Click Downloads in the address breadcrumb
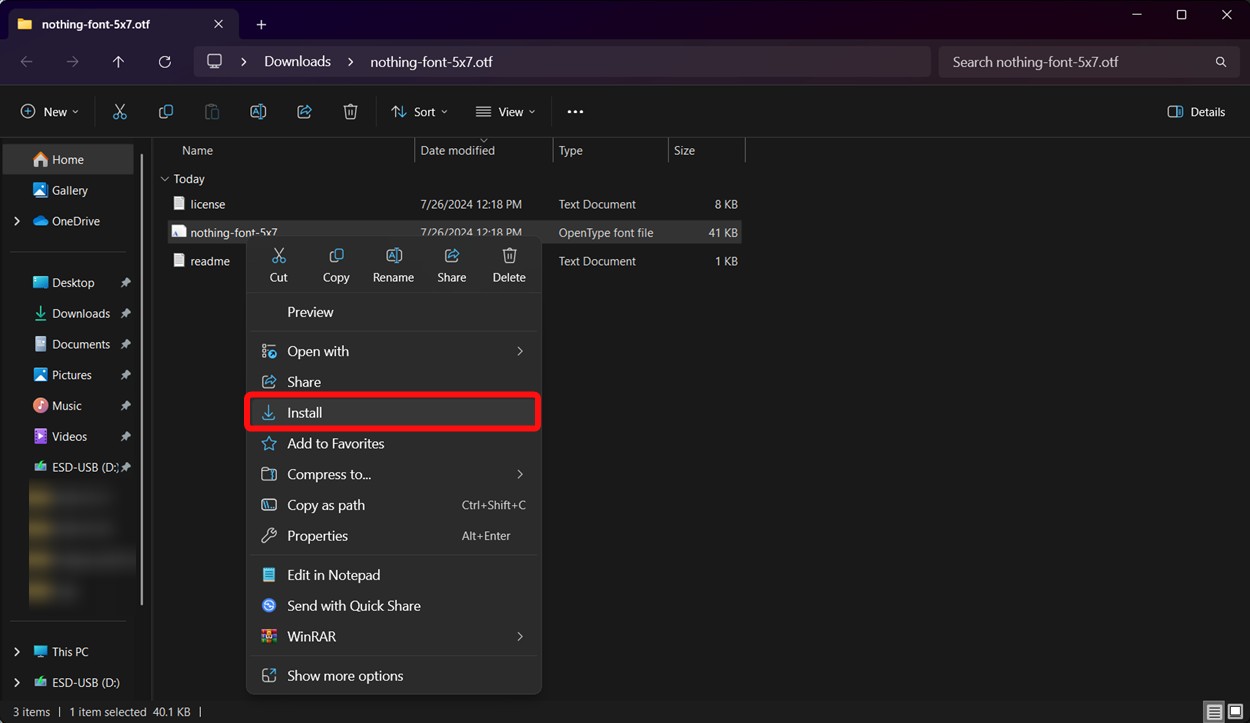Image resolution: width=1250 pixels, height=723 pixels. click(x=296, y=61)
